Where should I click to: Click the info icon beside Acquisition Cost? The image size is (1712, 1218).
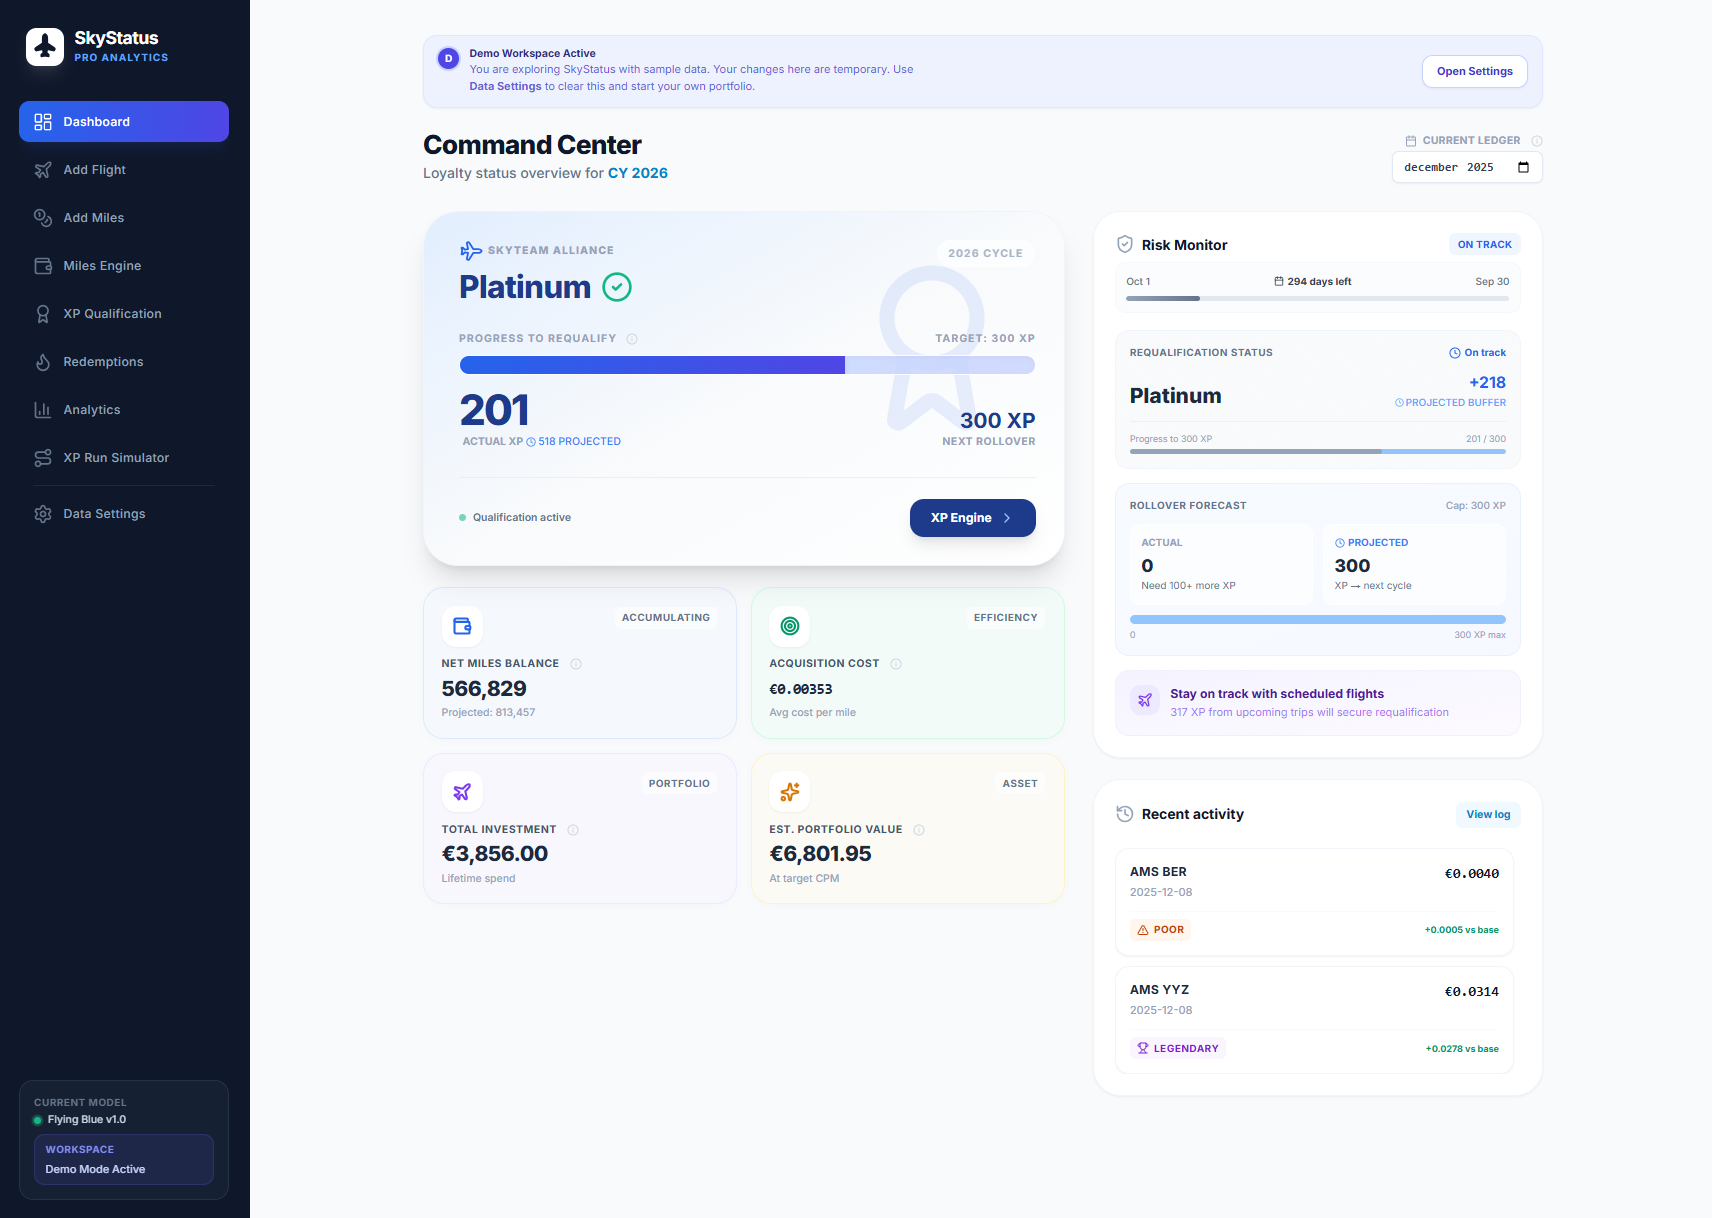pyautogui.click(x=896, y=664)
